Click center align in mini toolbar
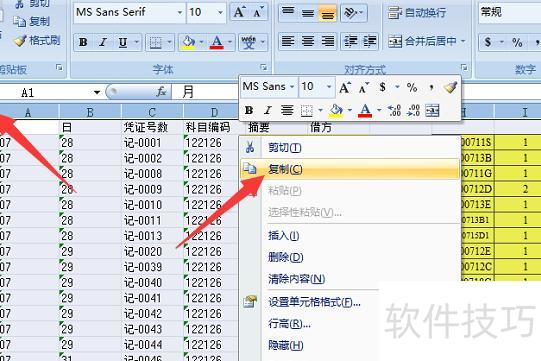This screenshot has height=361, width=541. (287, 110)
